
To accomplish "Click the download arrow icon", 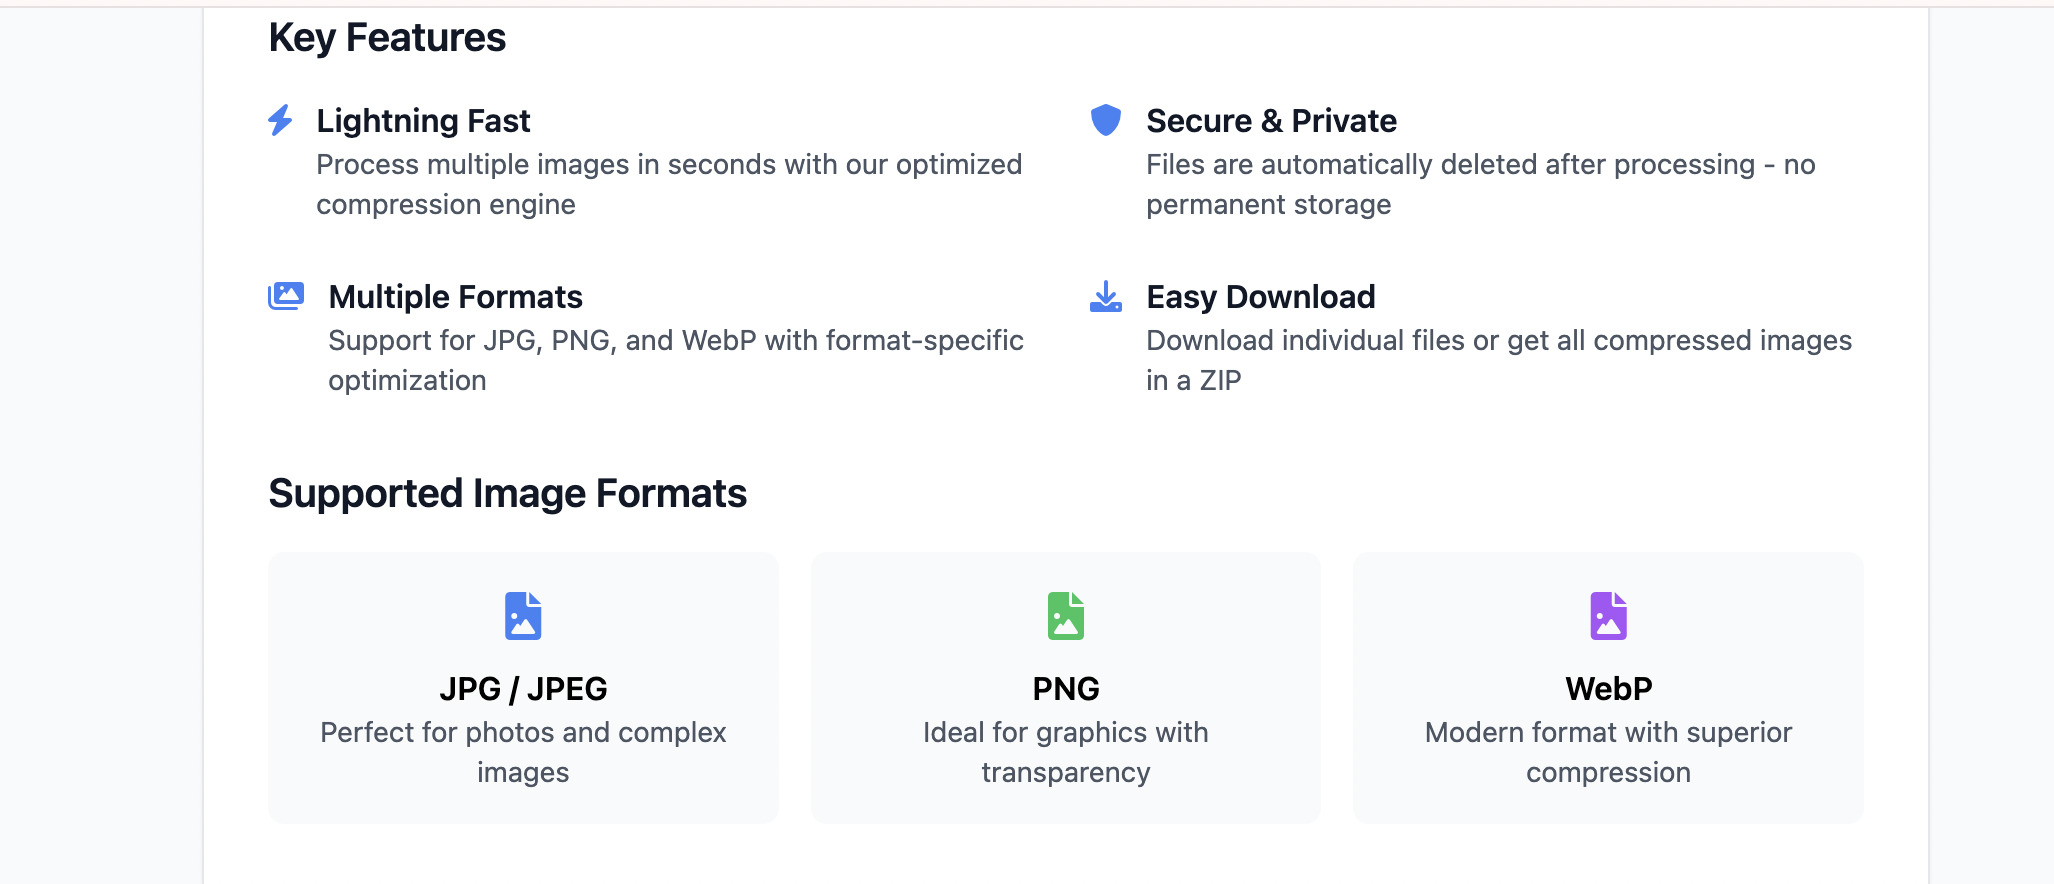I will point(1105,297).
